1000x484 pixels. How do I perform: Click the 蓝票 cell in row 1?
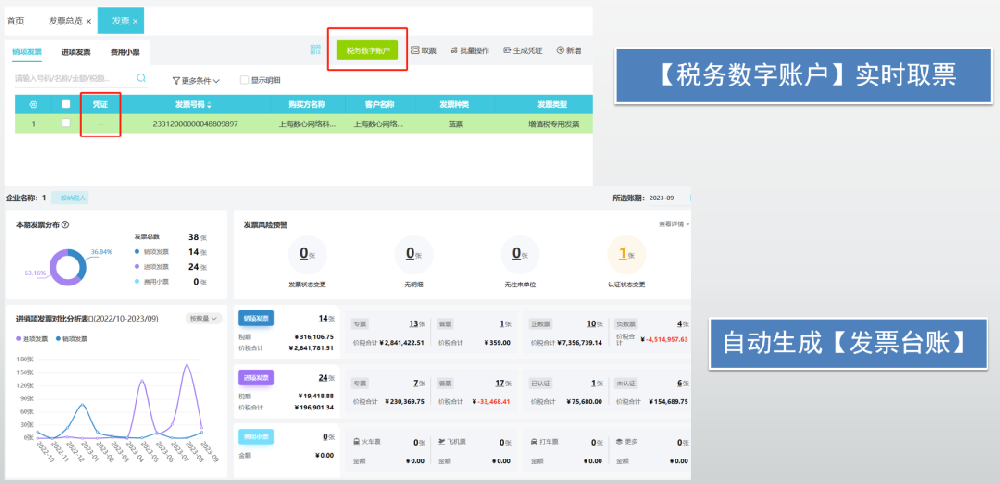tap(455, 124)
